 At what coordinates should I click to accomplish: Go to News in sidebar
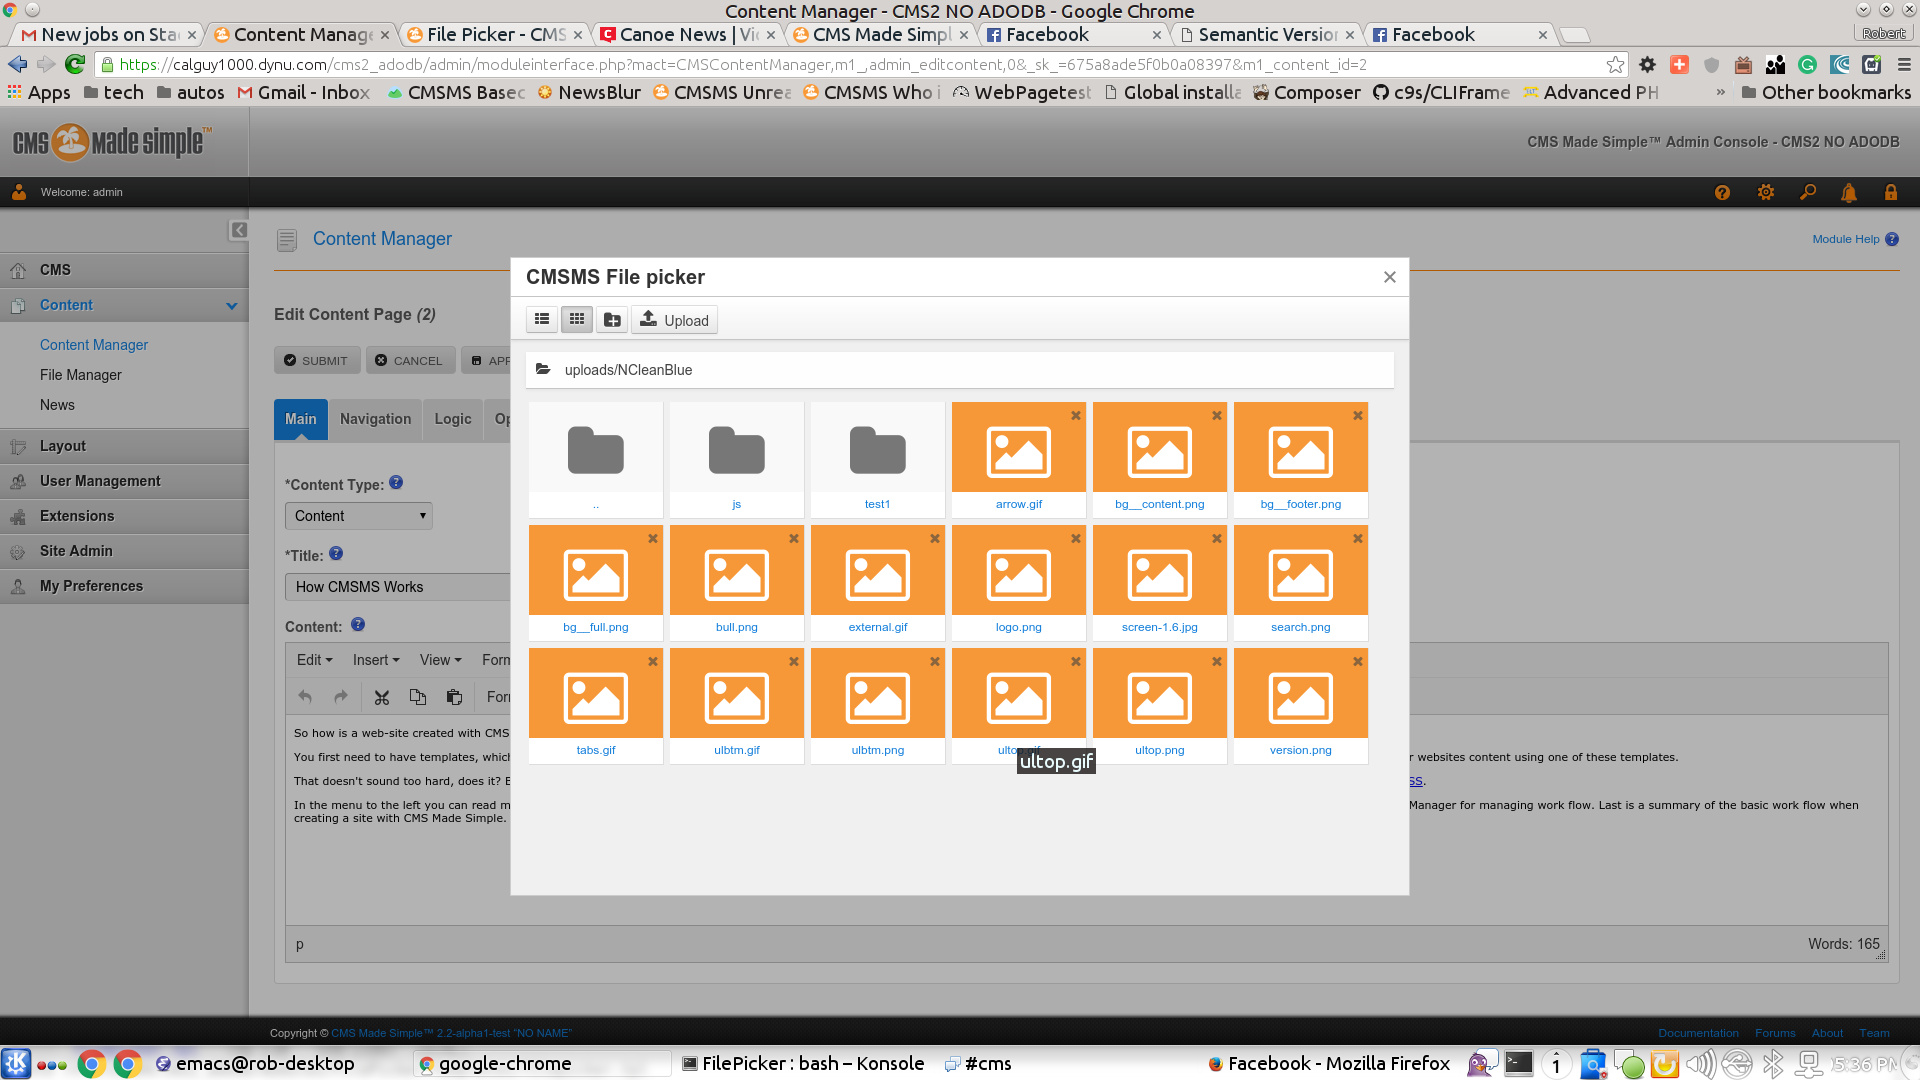click(57, 405)
